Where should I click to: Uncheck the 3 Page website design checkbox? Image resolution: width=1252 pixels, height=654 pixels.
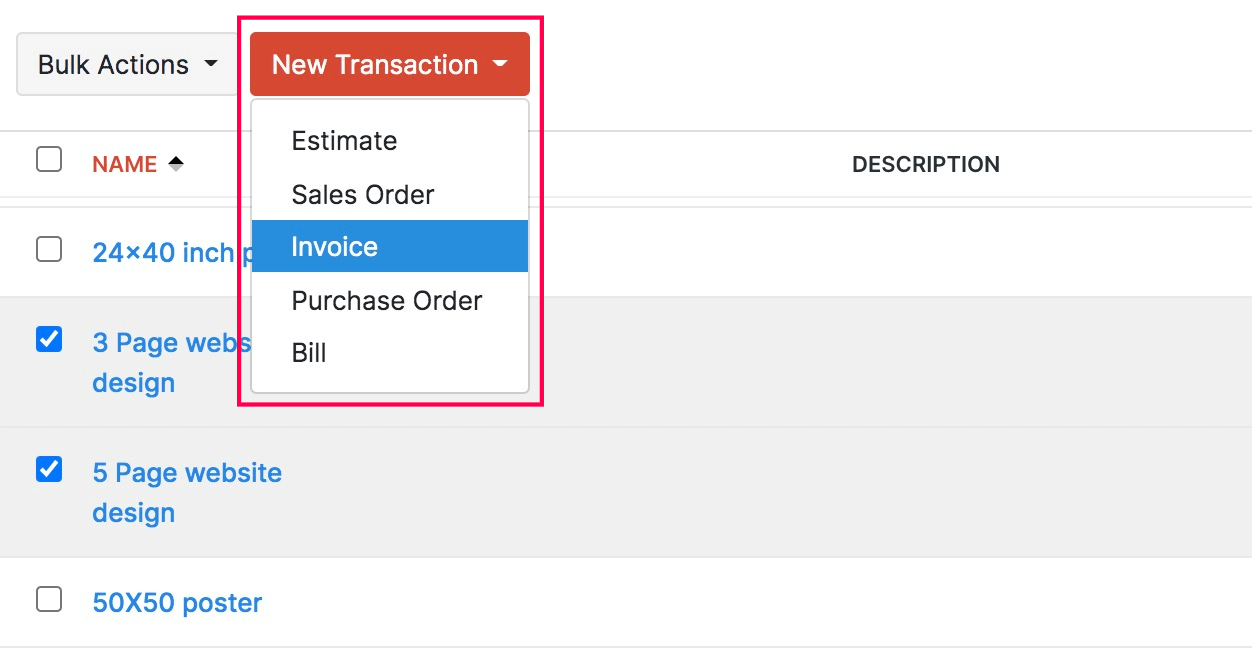(x=48, y=339)
